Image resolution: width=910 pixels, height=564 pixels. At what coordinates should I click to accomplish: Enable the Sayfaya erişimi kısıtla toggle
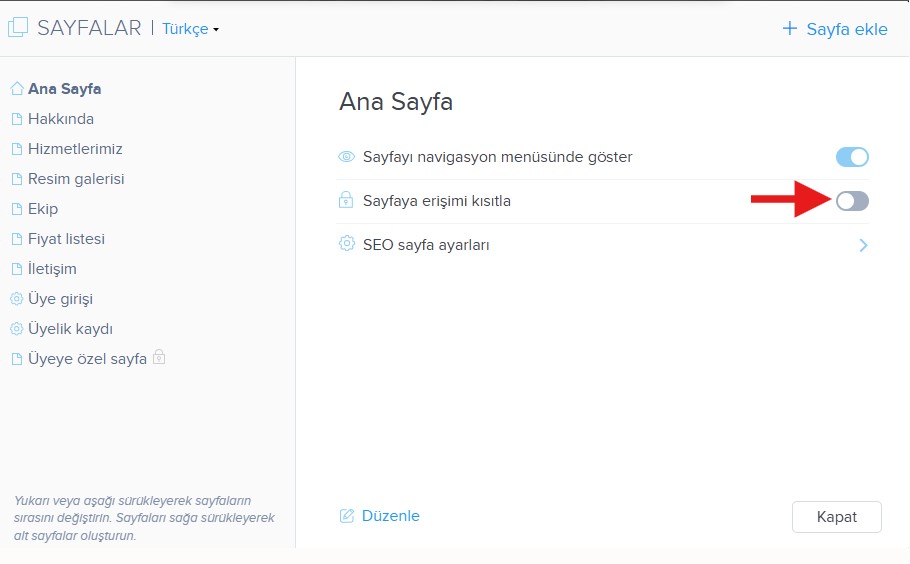click(x=852, y=201)
